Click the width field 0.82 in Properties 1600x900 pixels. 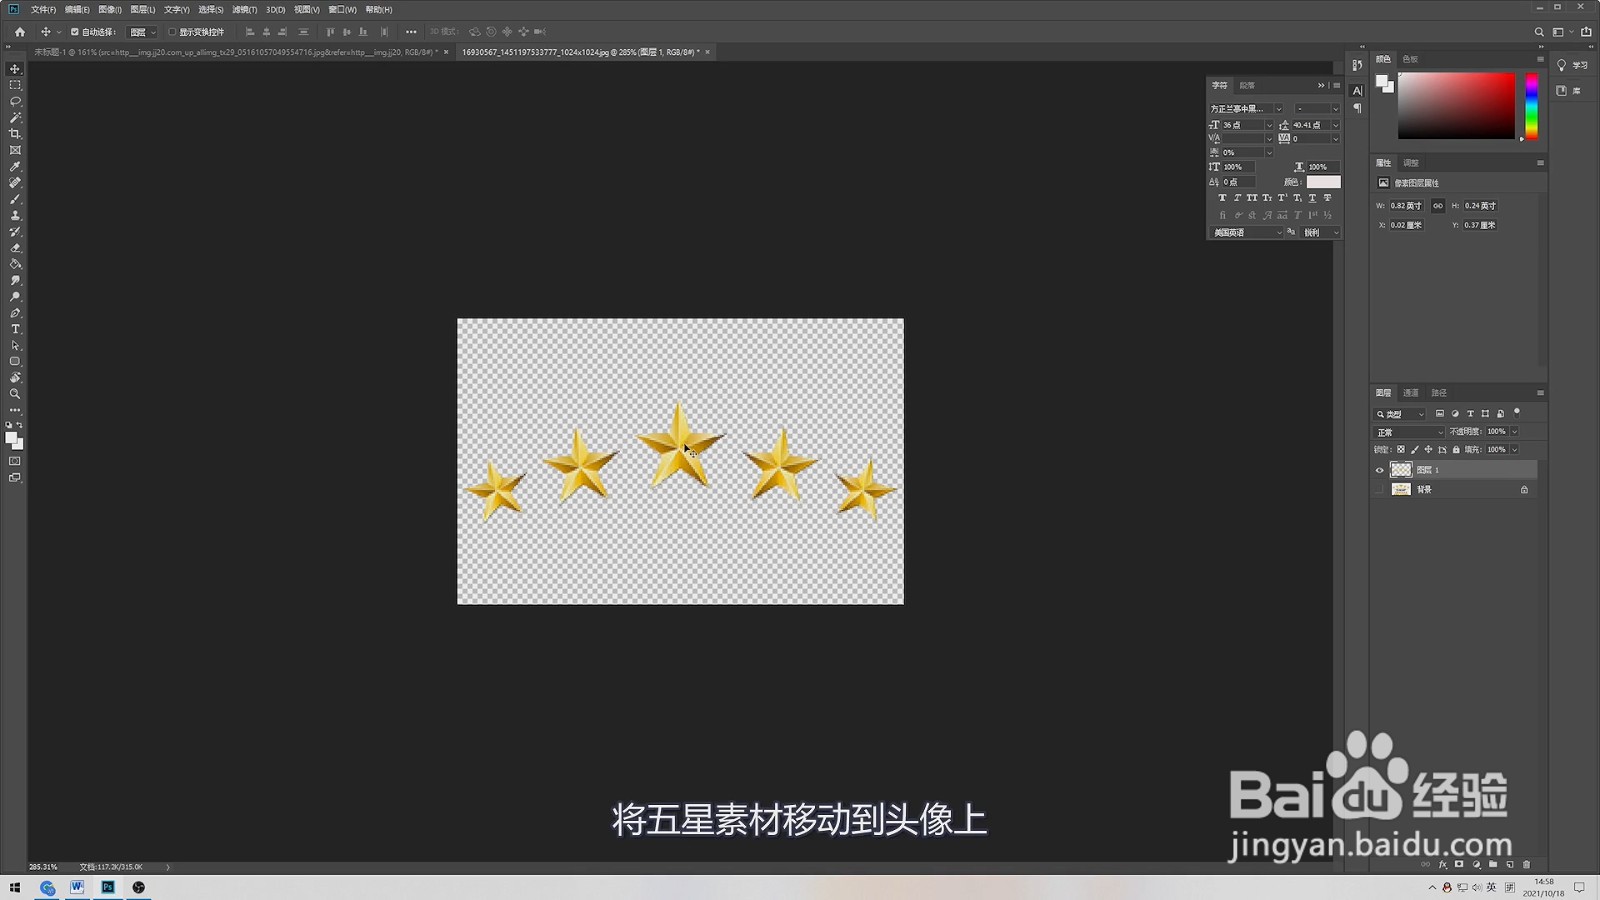click(x=1406, y=206)
